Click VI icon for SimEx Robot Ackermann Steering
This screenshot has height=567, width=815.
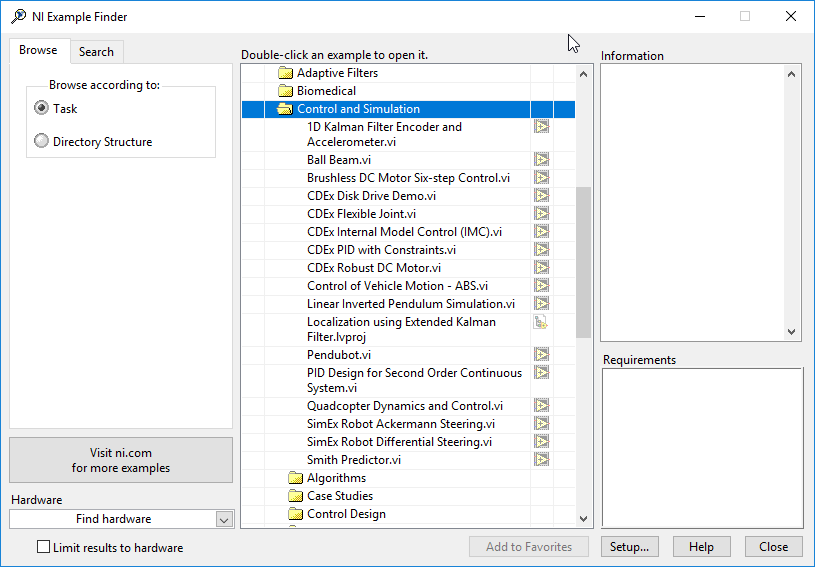point(541,424)
